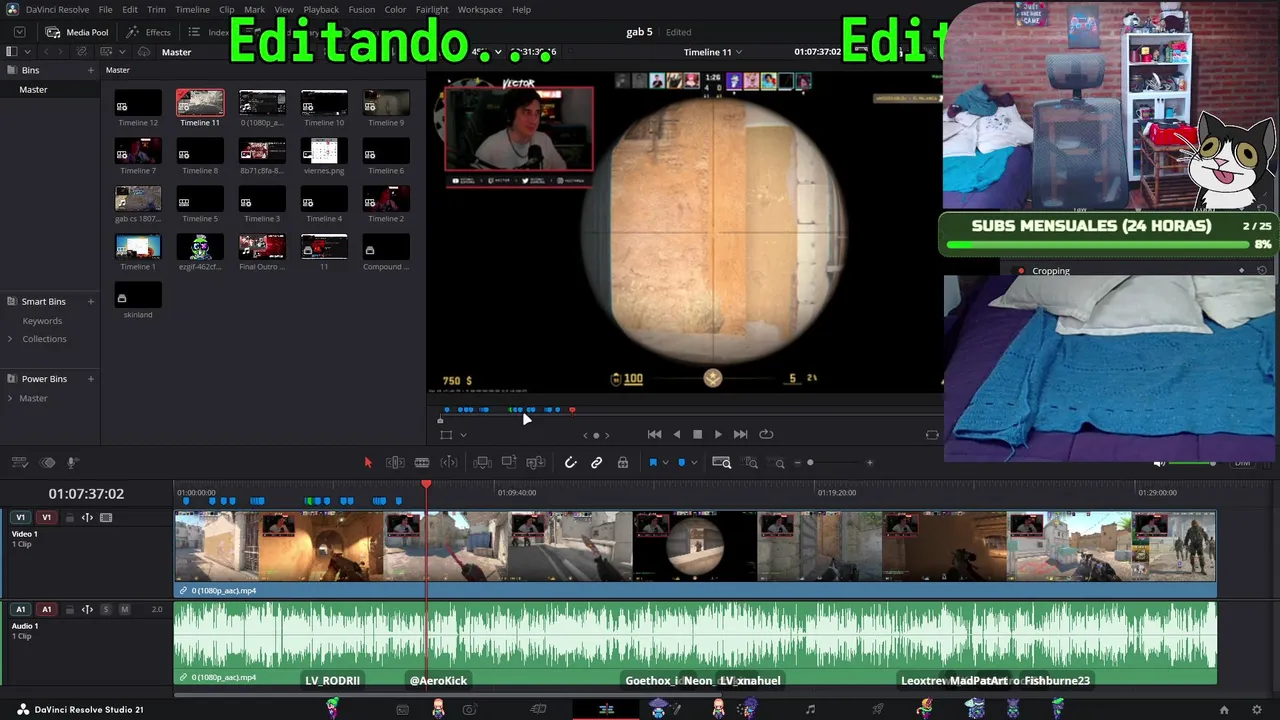Open Timeline View Options icon
Image resolution: width=1280 pixels, height=720 pixels.
pyautogui.click(x=19, y=462)
